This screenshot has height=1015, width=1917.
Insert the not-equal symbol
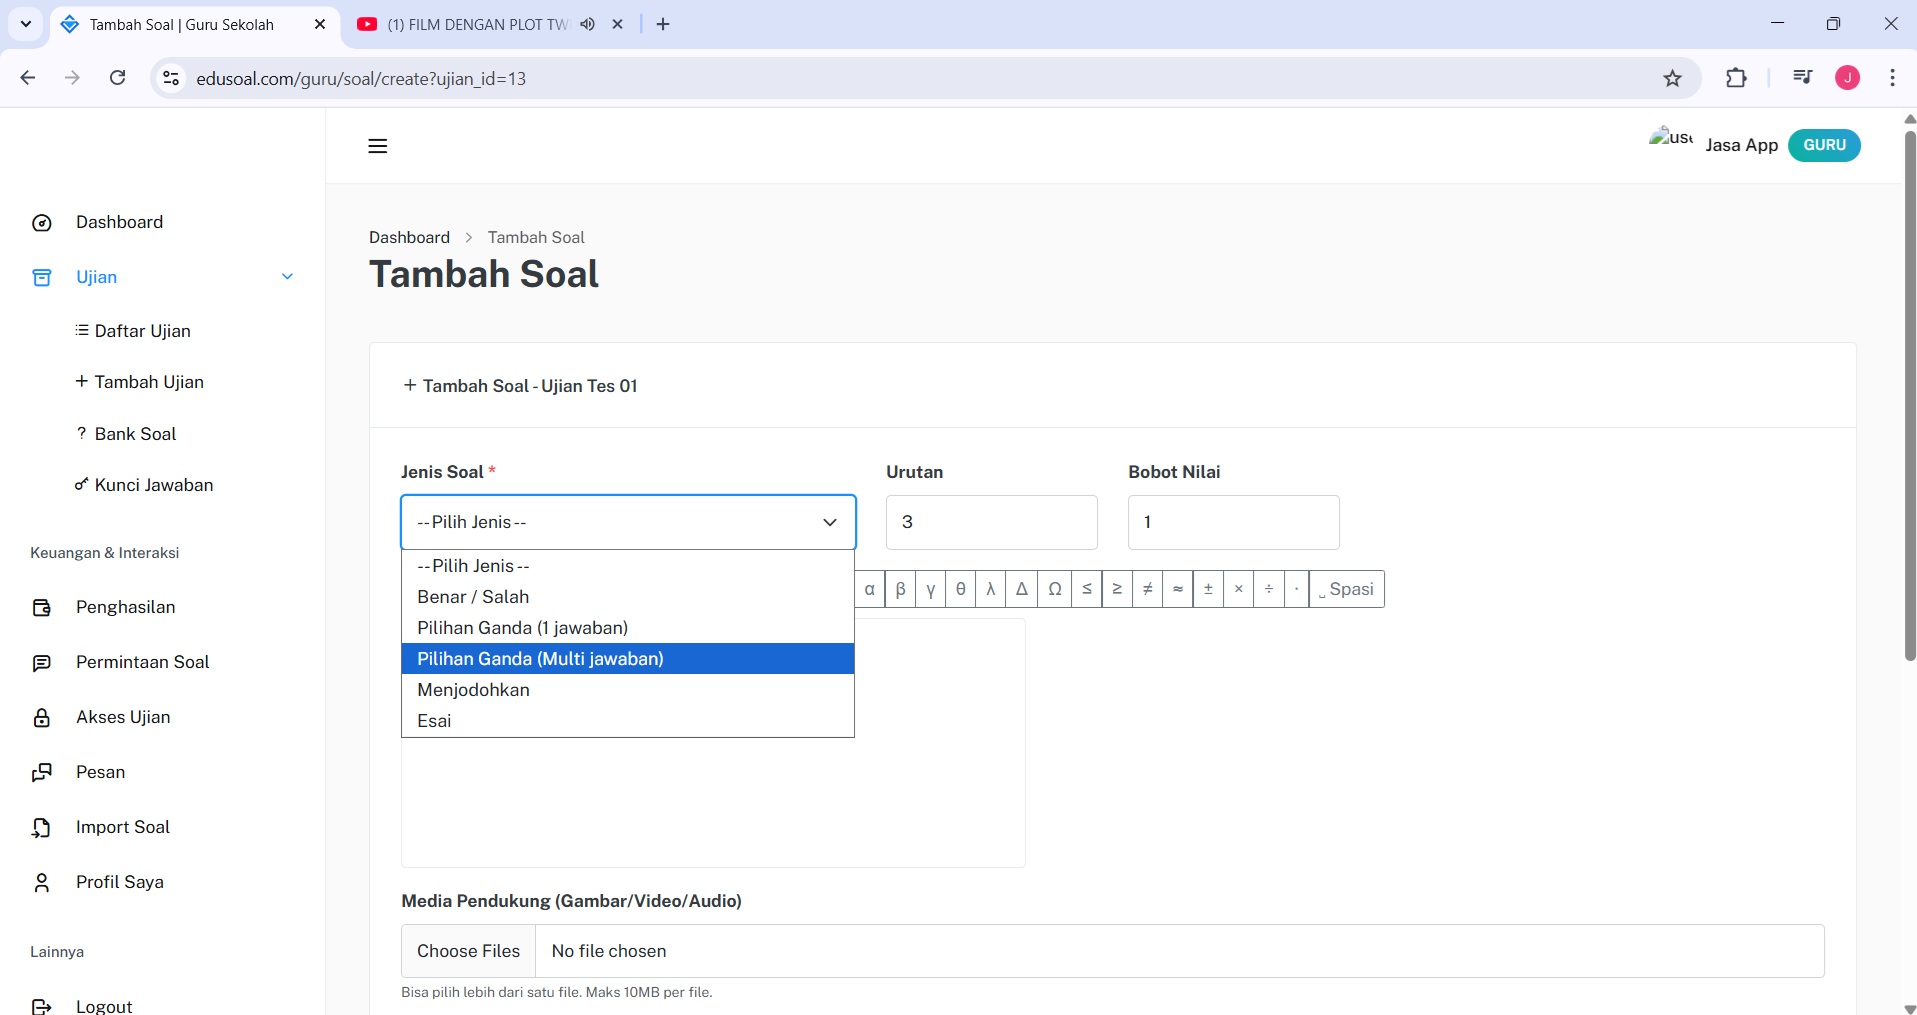tap(1147, 589)
